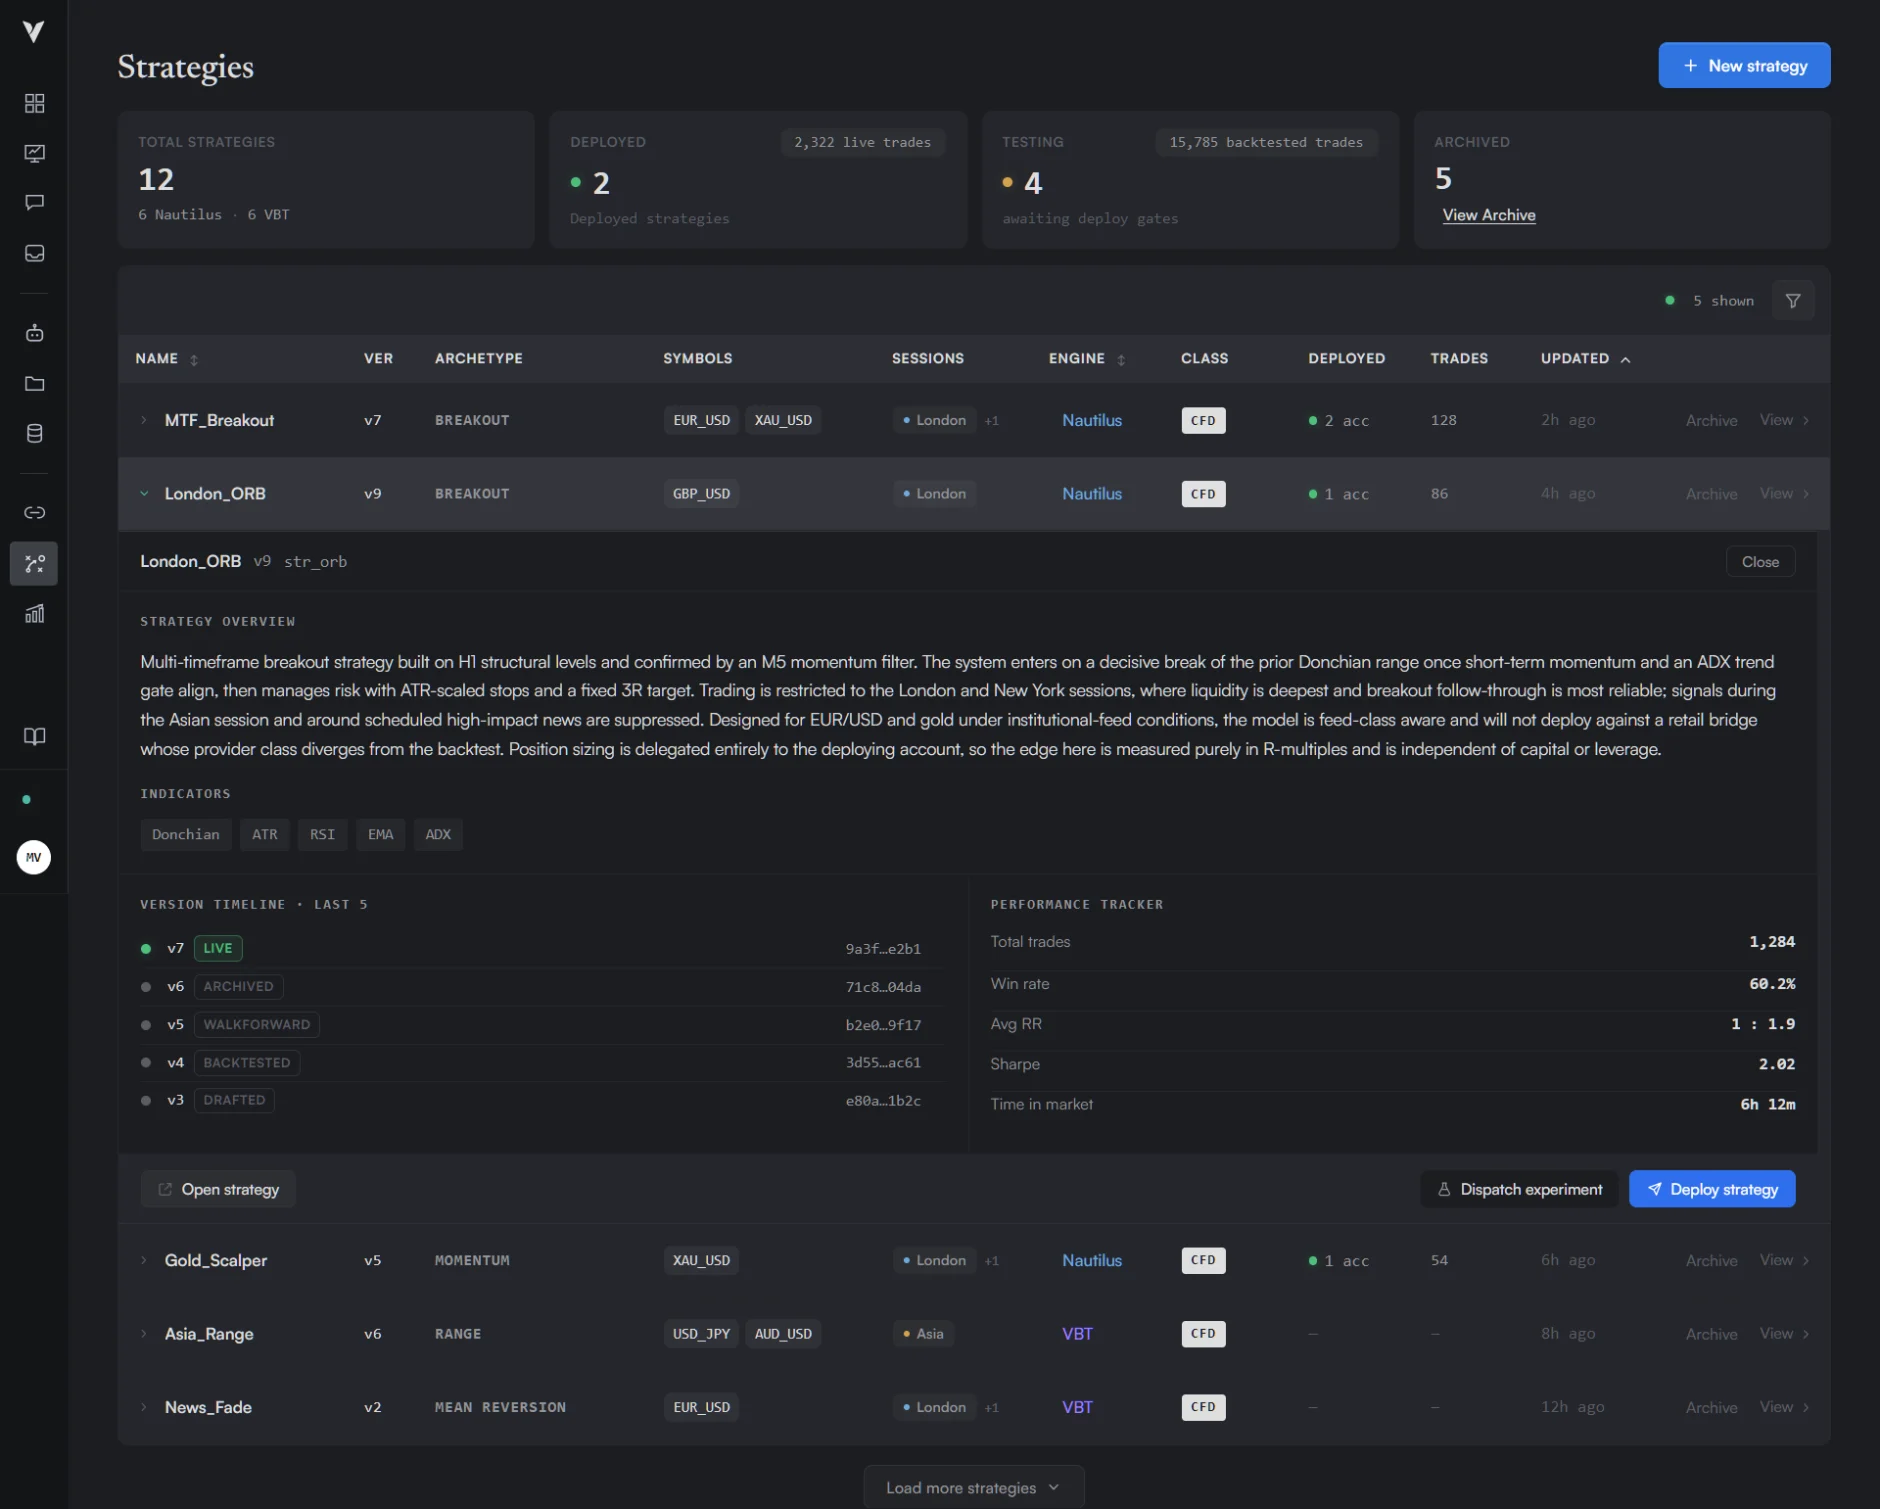The width and height of the screenshot is (1880, 1509).
Task: Click the XAU_USD symbol chip in MTF_Breakout row
Action: (783, 420)
